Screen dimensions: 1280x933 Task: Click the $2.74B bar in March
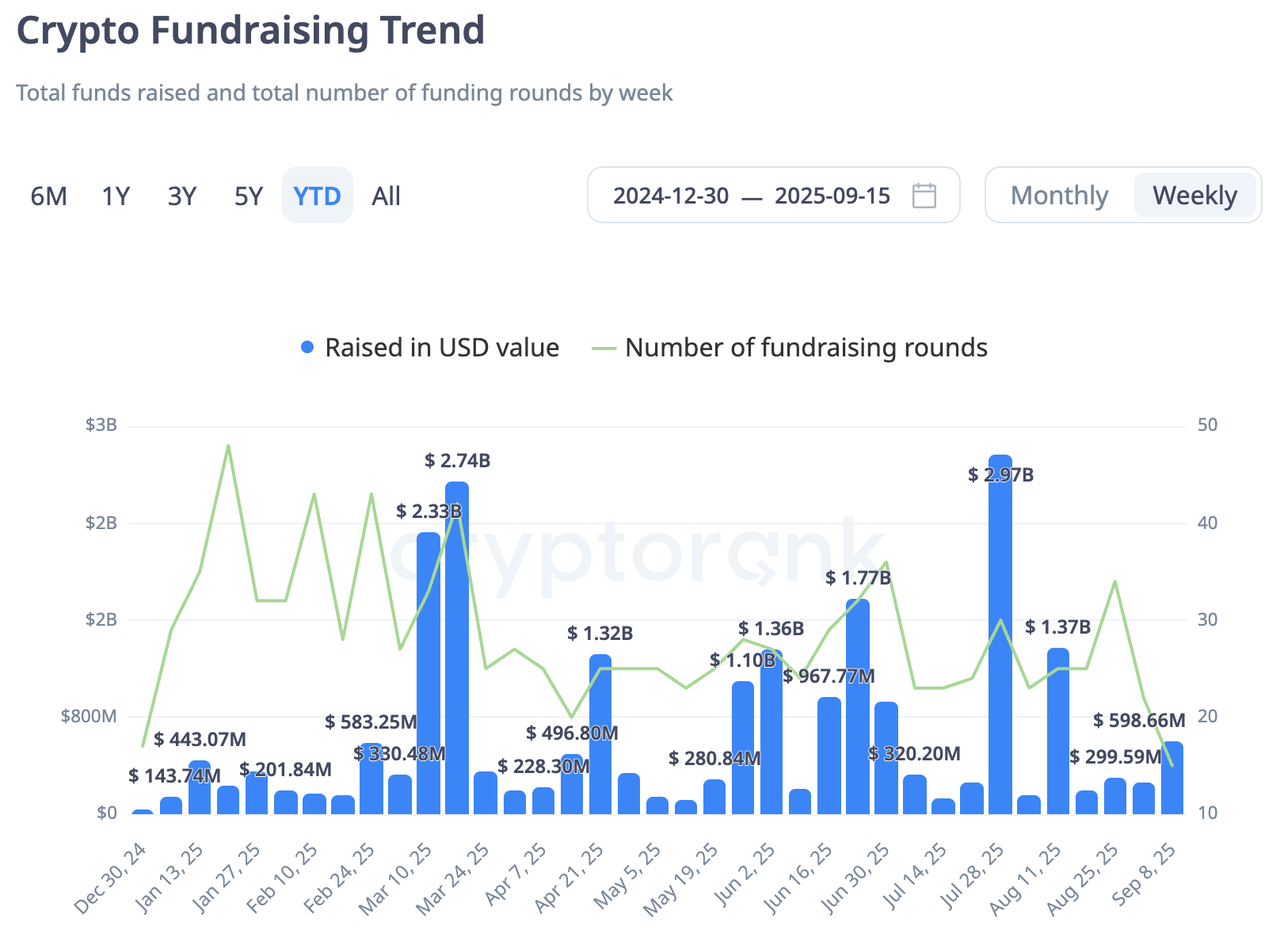(457, 650)
